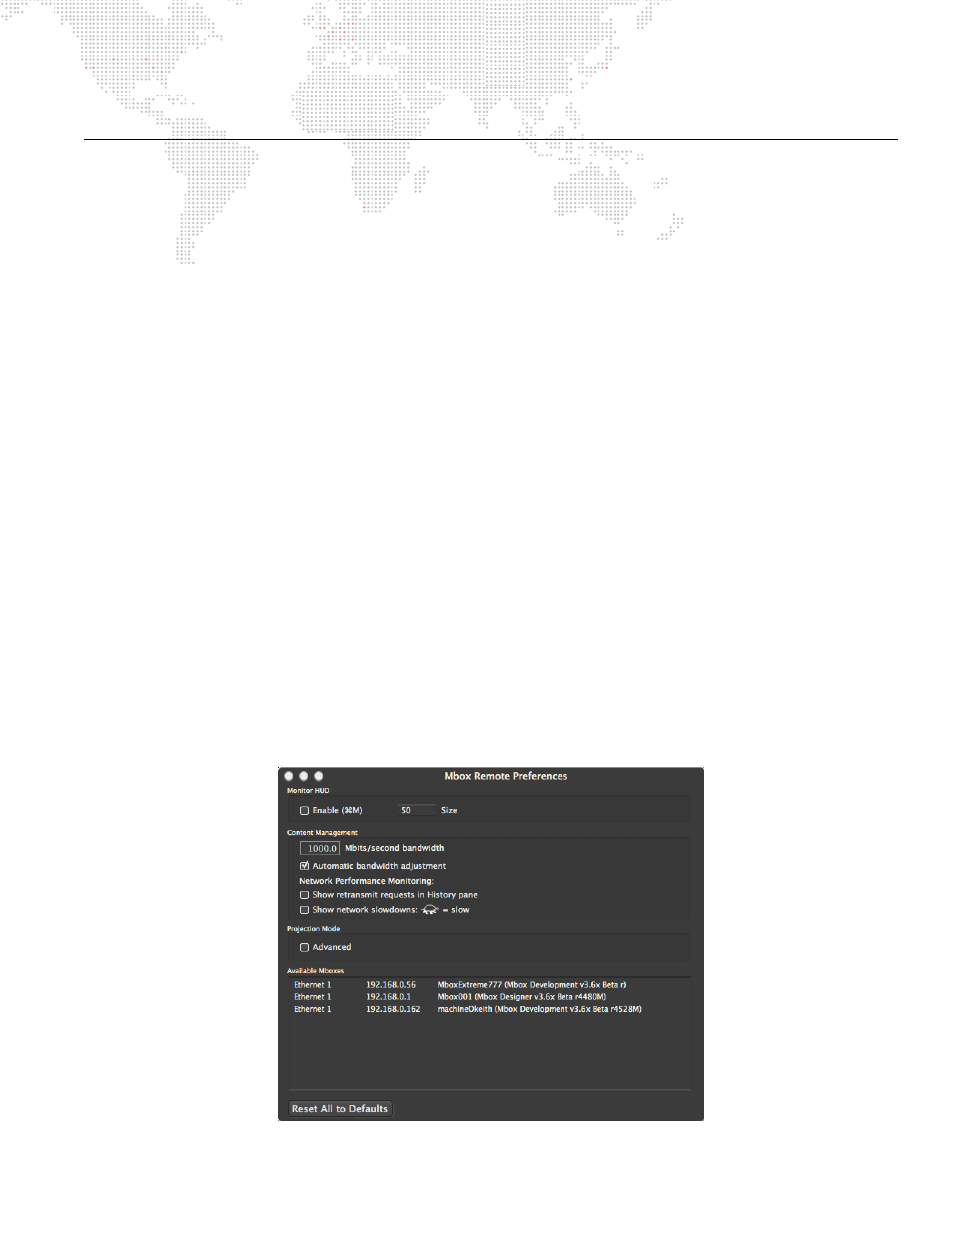
Task: Click the Mbox Remote Preferences title
Action: click(x=506, y=776)
